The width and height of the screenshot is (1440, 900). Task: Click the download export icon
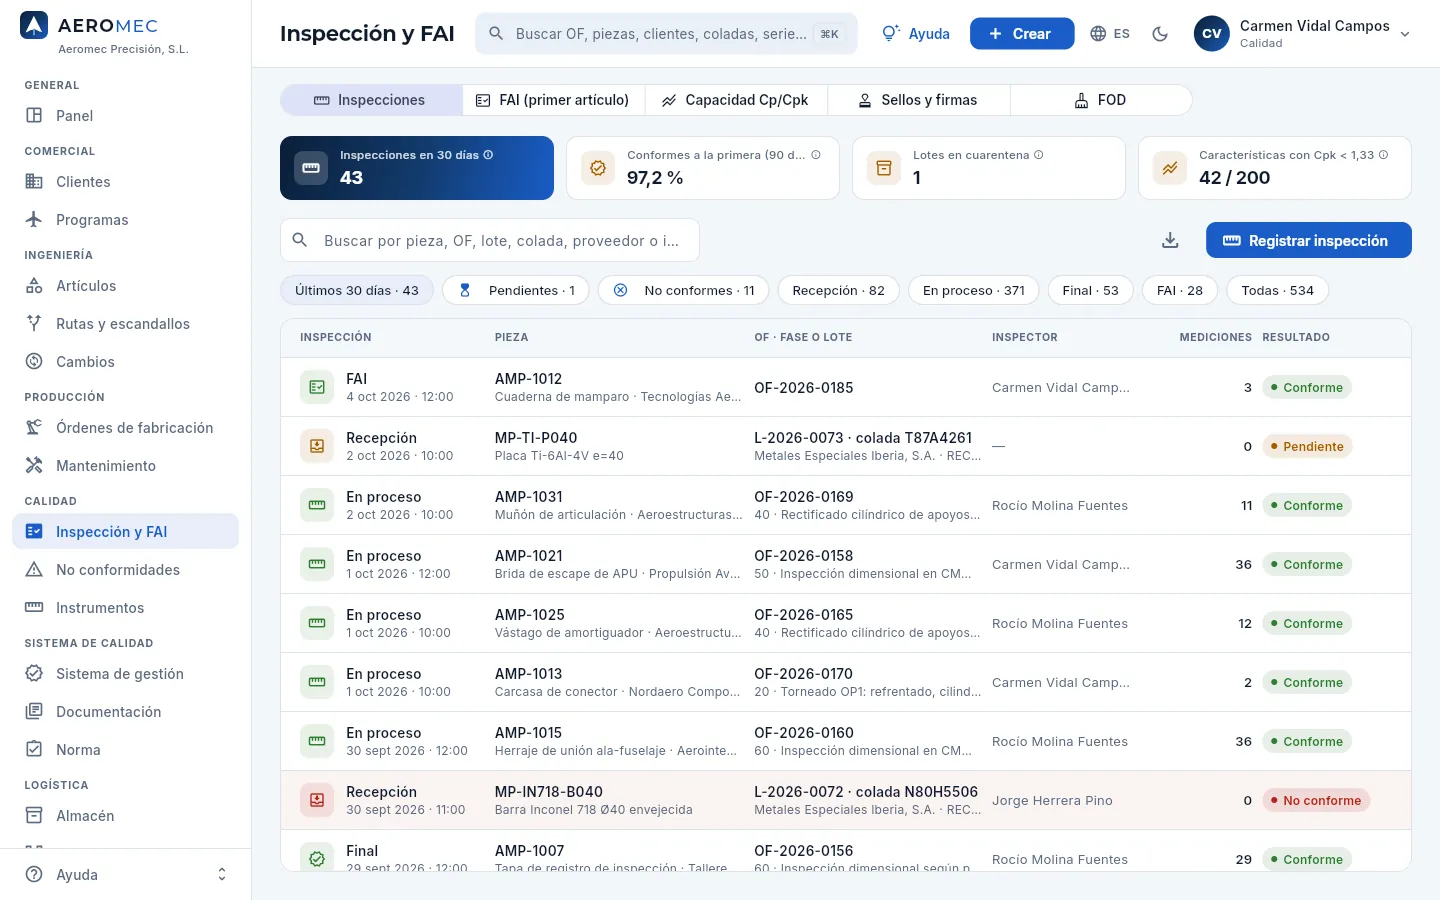pyautogui.click(x=1170, y=240)
